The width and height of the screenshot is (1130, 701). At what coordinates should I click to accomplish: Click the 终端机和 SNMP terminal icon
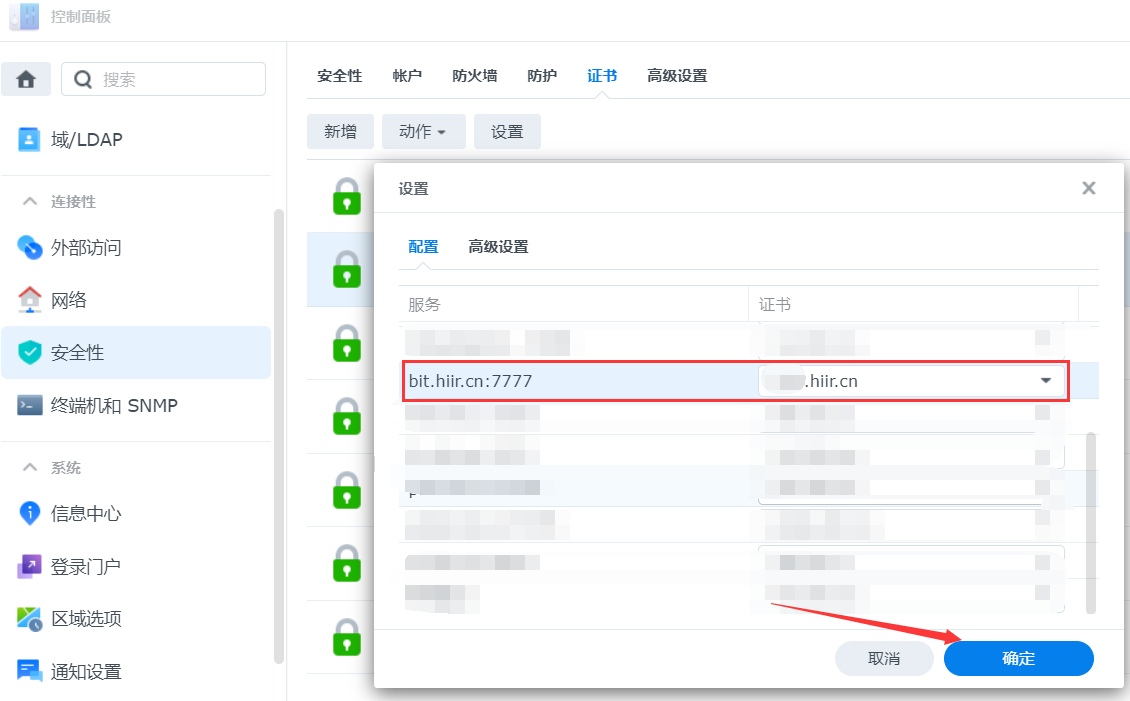coord(30,406)
